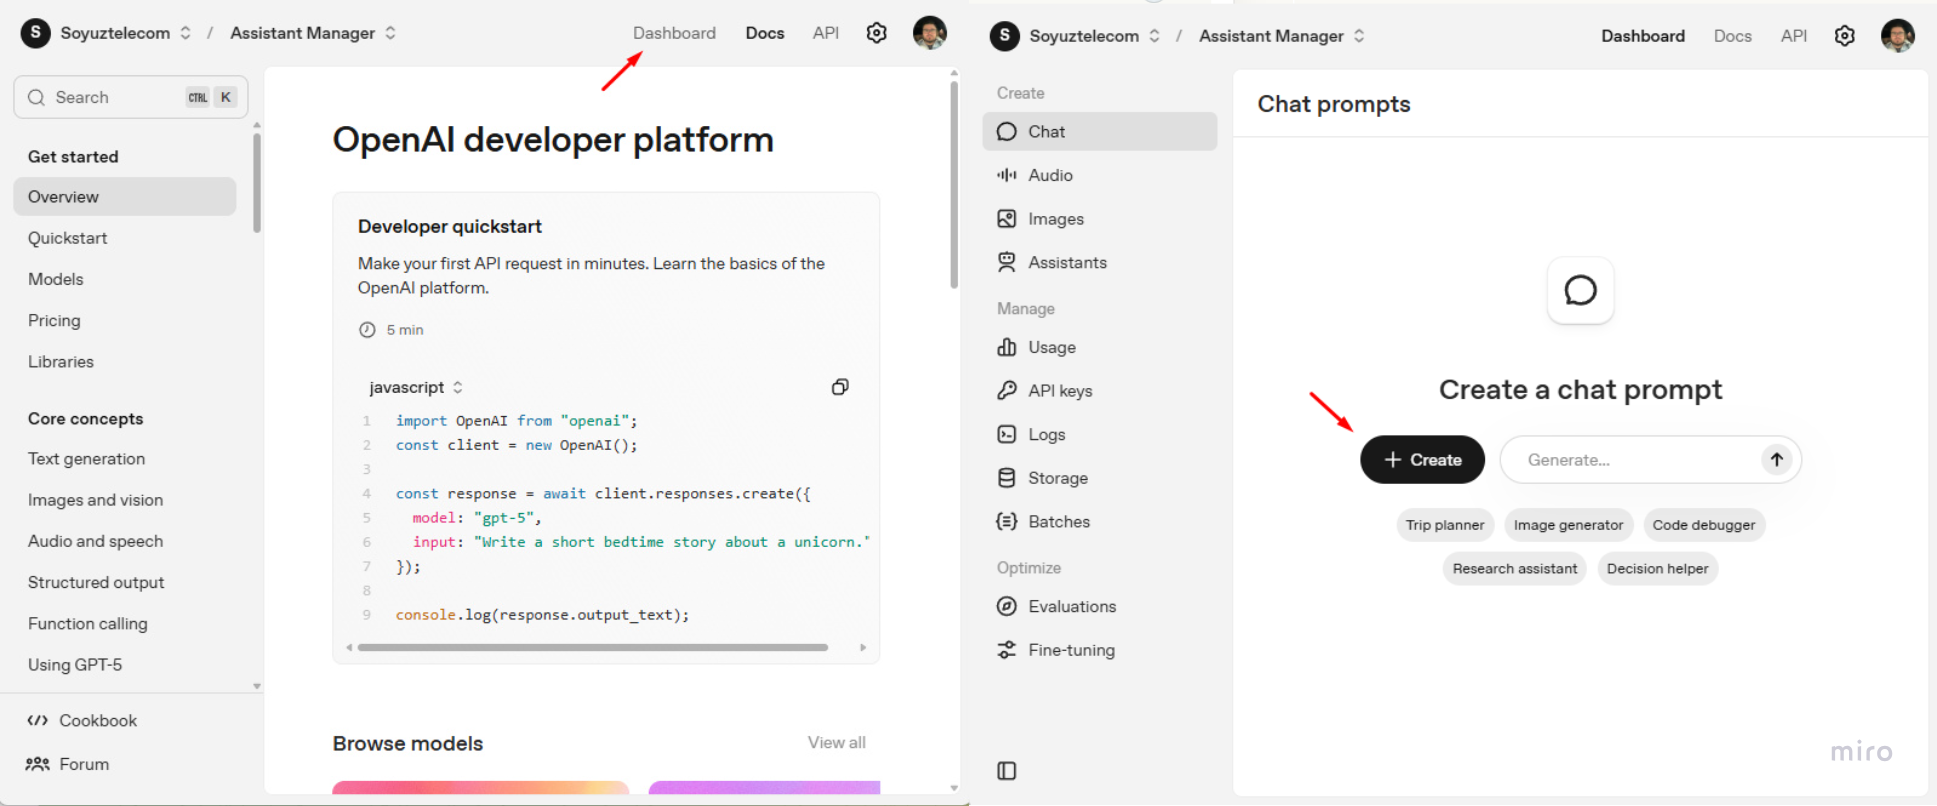Image resolution: width=1937 pixels, height=806 pixels.
Task: Open settings gear in right Dashboard window
Action: tap(1845, 36)
